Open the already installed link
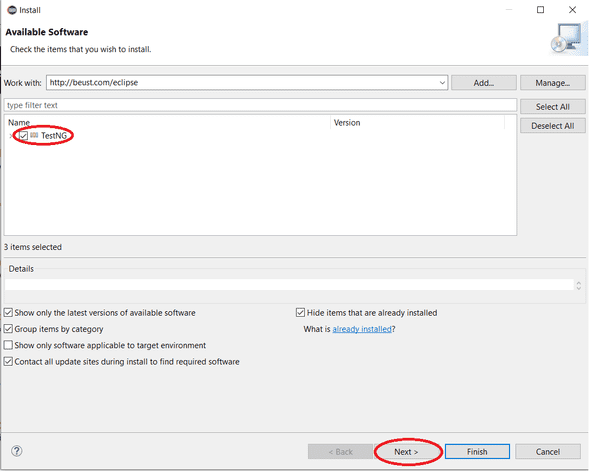The height and width of the screenshot is (472, 590). [x=362, y=329]
